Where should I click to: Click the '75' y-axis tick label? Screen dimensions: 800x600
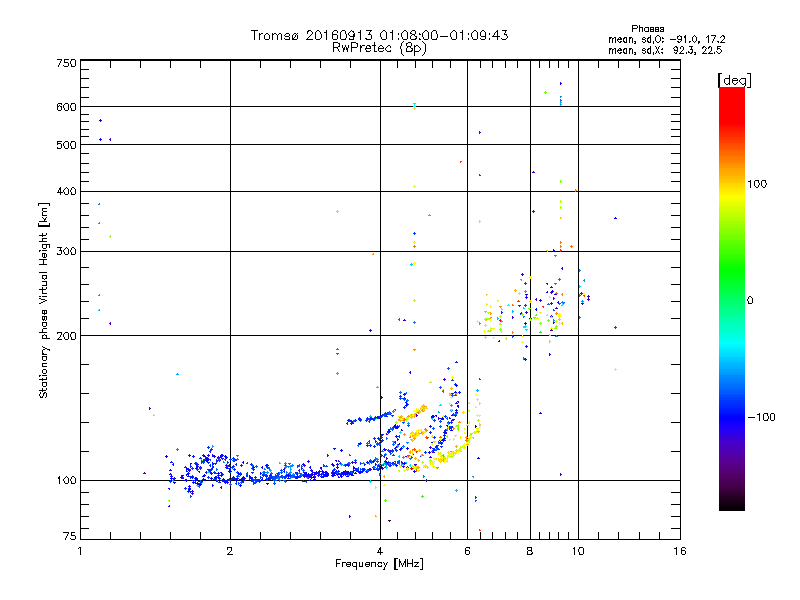click(x=69, y=536)
